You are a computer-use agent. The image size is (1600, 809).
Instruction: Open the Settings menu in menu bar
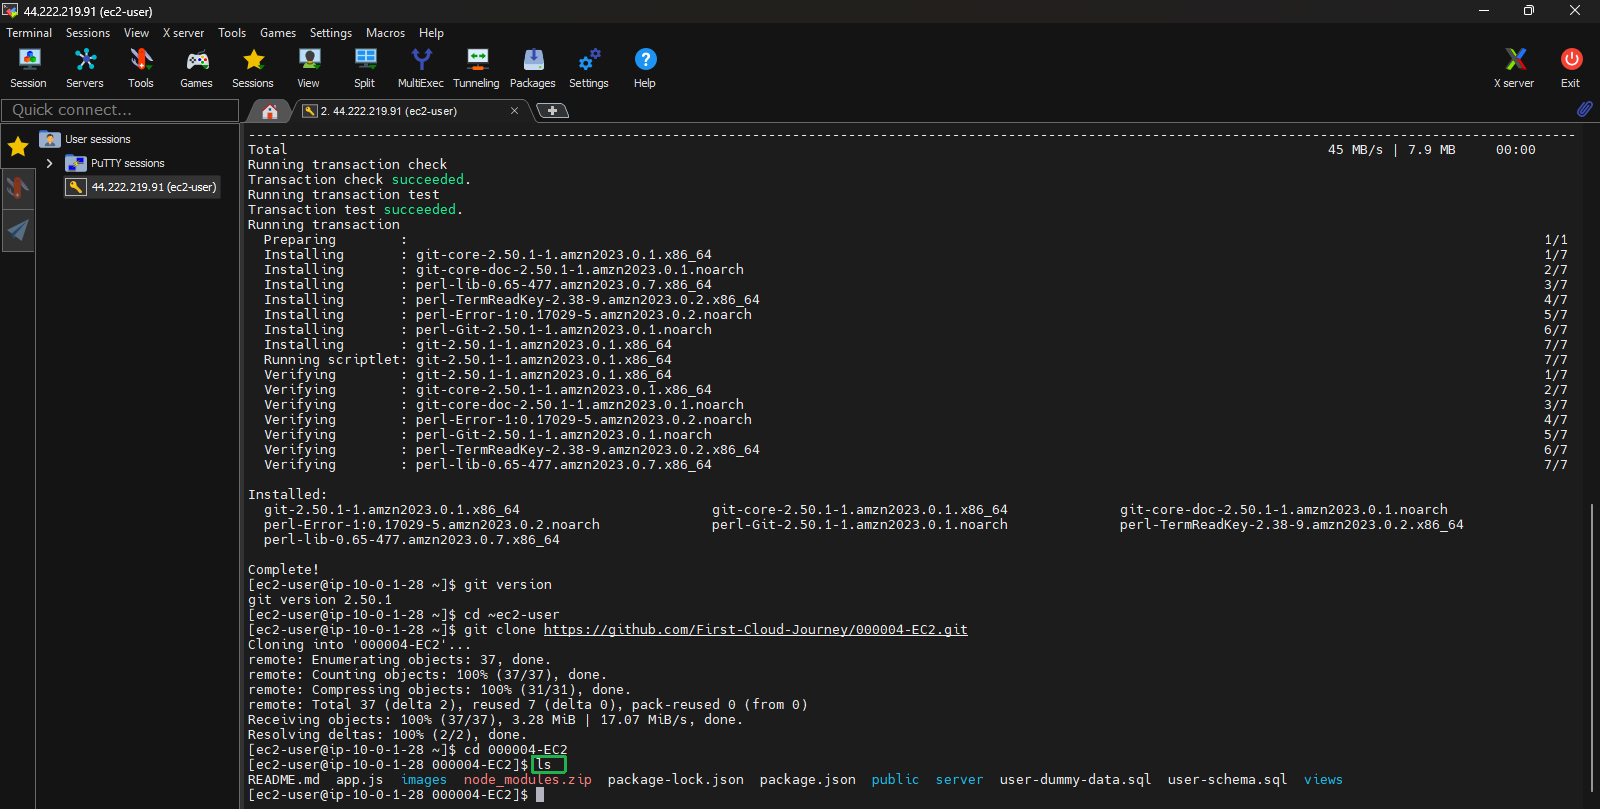point(331,33)
